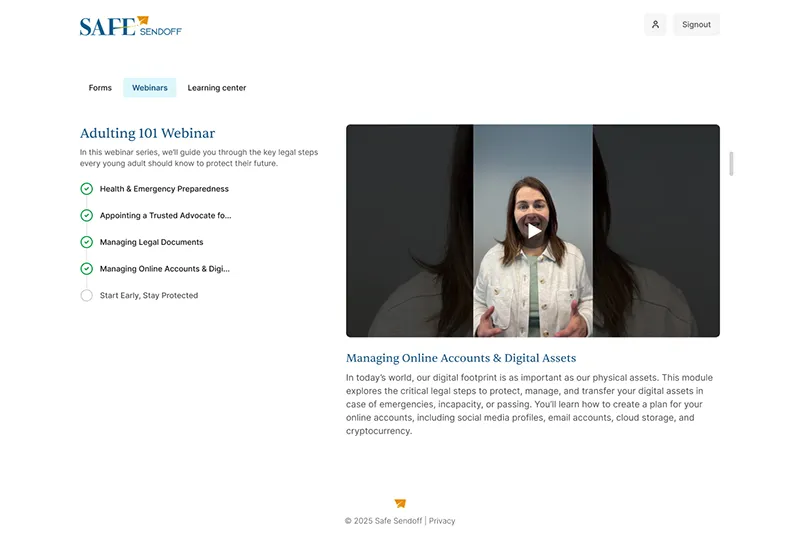The width and height of the screenshot is (800, 533).
Task: Select Managing Online Accounts & Digi... module
Action: 165,268
